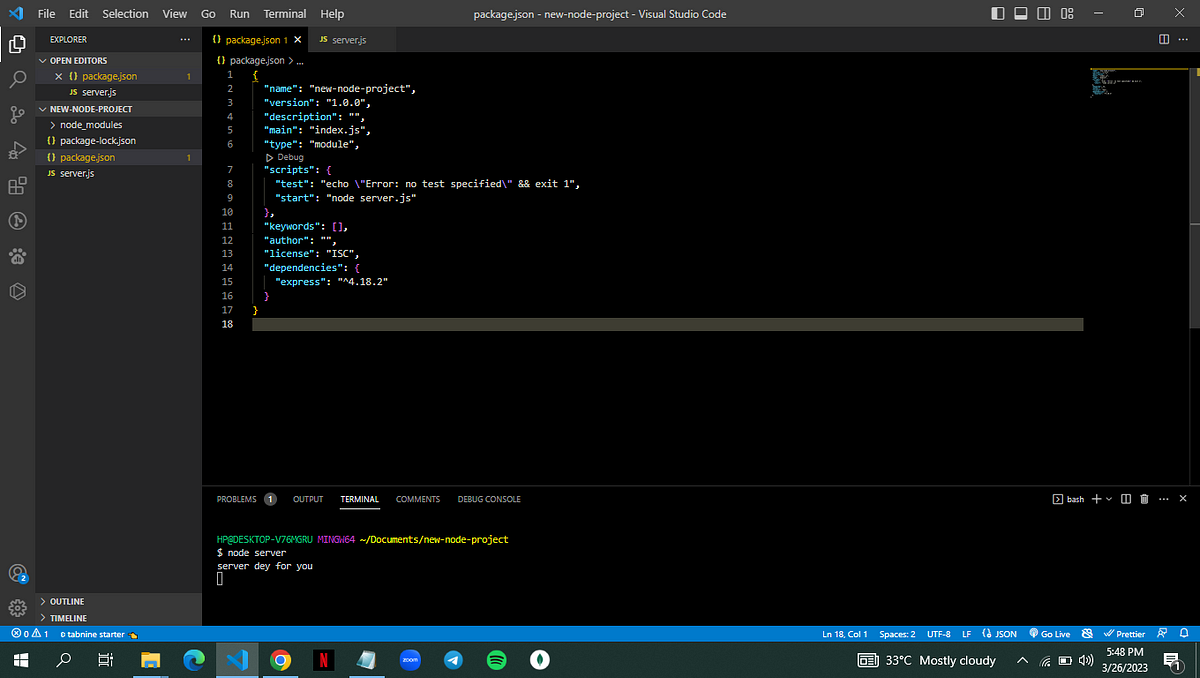Open the Selection menu
This screenshot has height=678, width=1200.
point(125,14)
